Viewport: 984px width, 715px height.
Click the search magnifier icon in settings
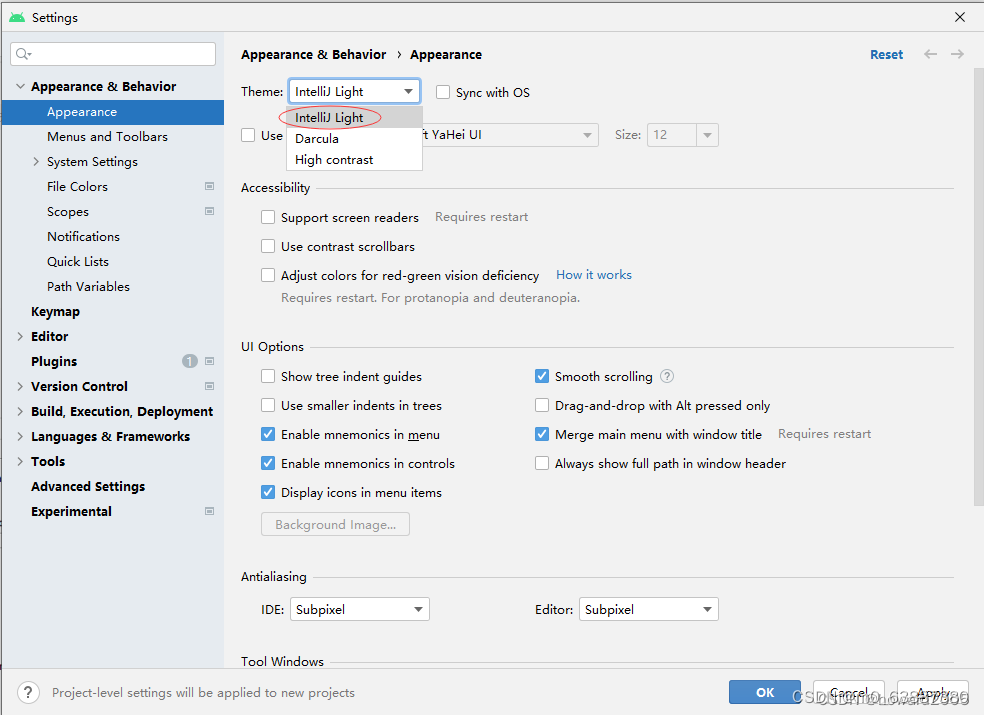pyautogui.click(x=23, y=54)
